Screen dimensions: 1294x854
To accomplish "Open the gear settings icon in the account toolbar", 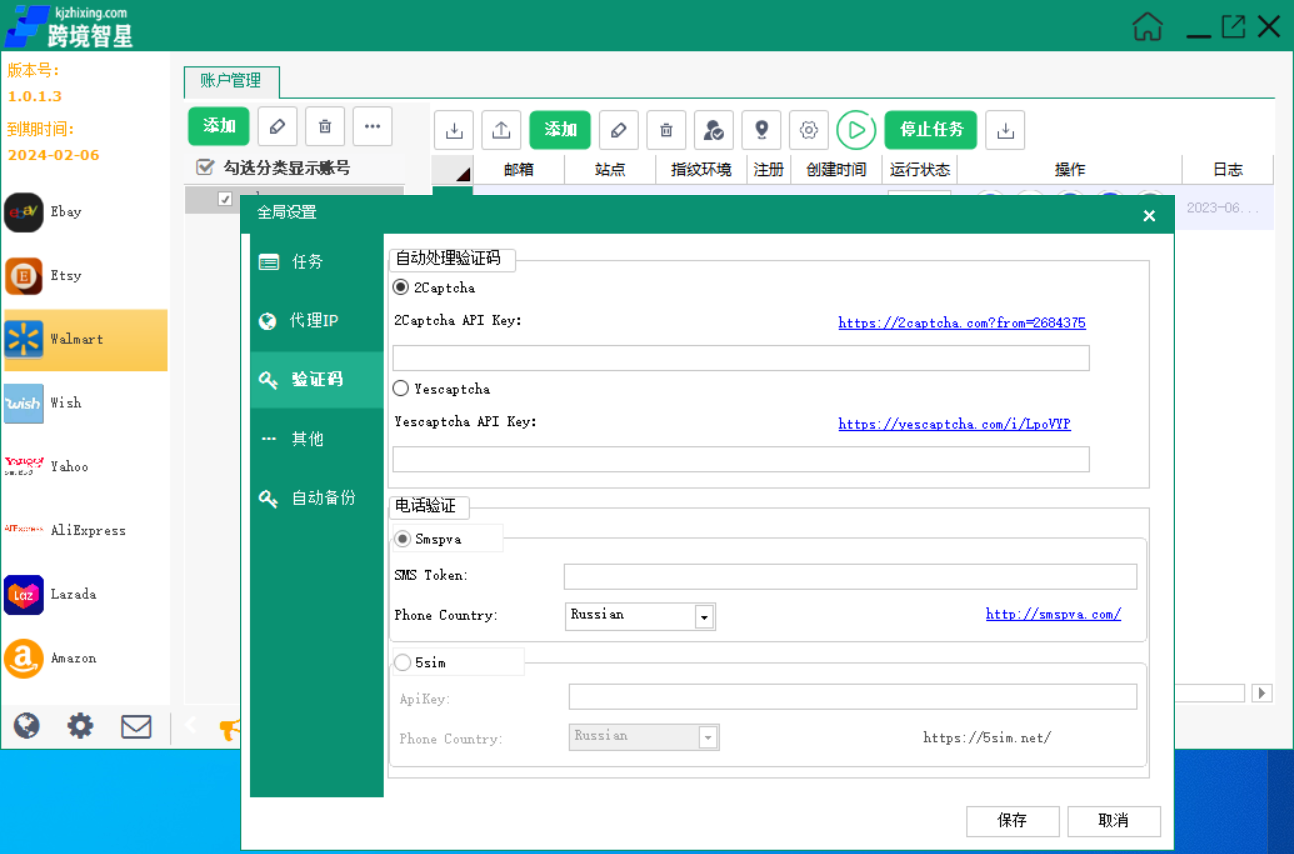I will (809, 130).
